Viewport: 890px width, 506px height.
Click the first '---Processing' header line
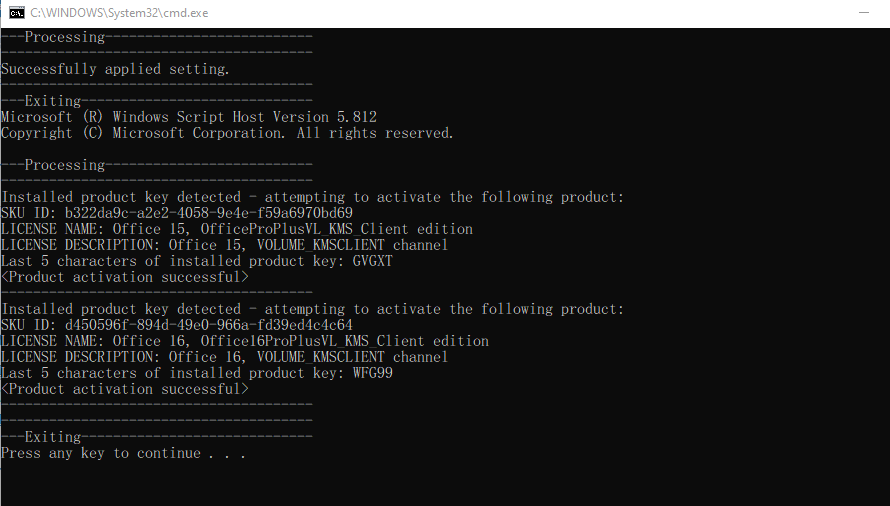pos(157,37)
